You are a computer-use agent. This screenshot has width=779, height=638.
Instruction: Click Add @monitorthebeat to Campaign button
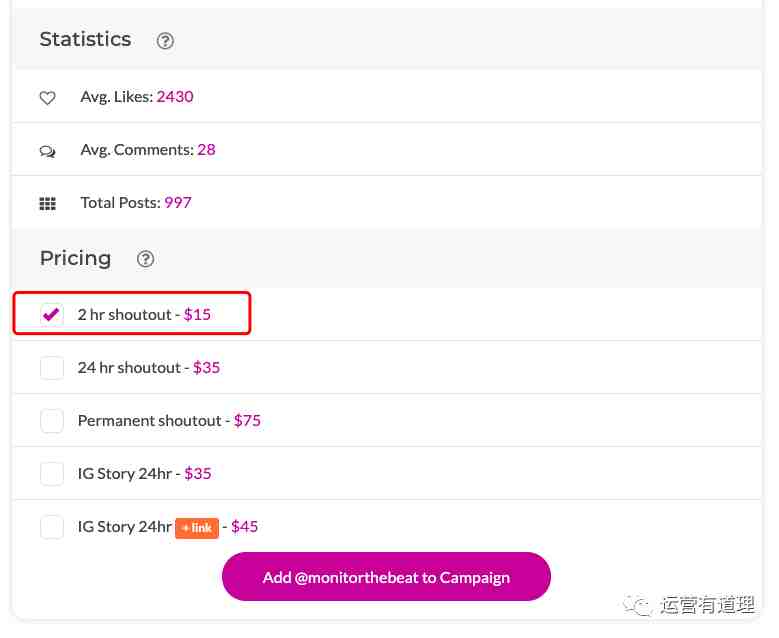[386, 577]
